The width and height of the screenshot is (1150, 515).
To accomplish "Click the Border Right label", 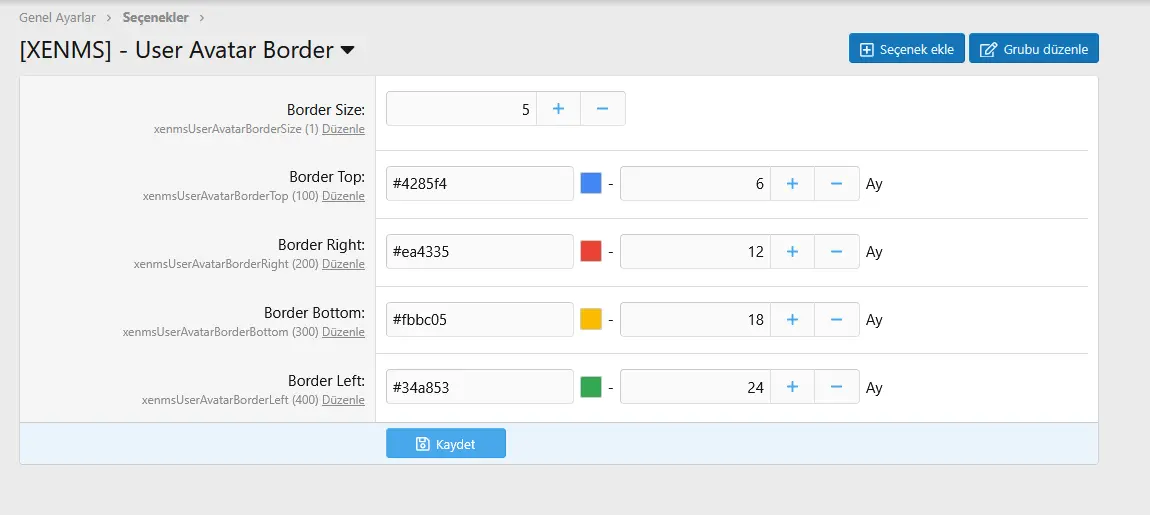I will (x=321, y=245).
